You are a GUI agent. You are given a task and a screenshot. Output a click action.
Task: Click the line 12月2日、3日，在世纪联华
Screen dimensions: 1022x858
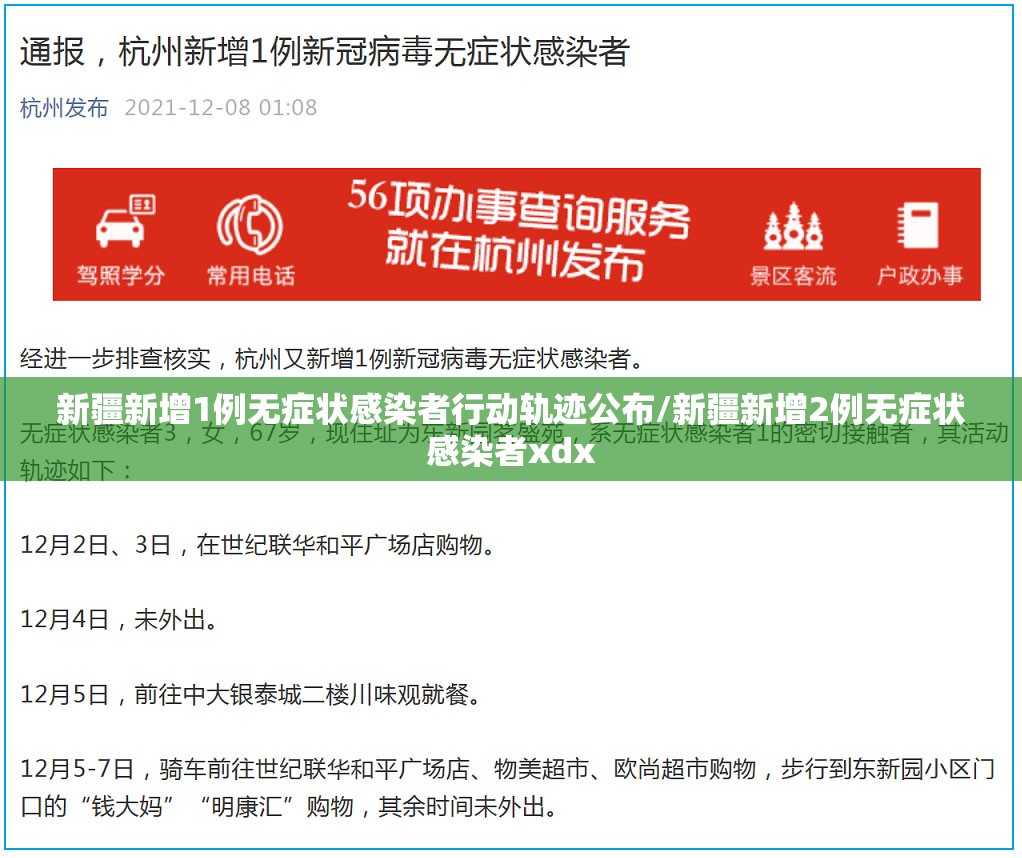coord(257,545)
